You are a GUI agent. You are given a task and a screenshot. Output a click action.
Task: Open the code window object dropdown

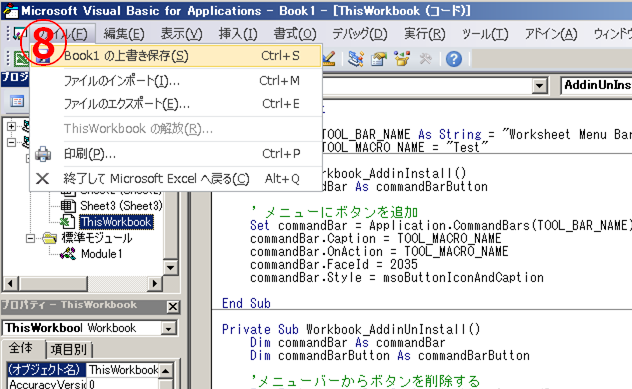[x=539, y=86]
